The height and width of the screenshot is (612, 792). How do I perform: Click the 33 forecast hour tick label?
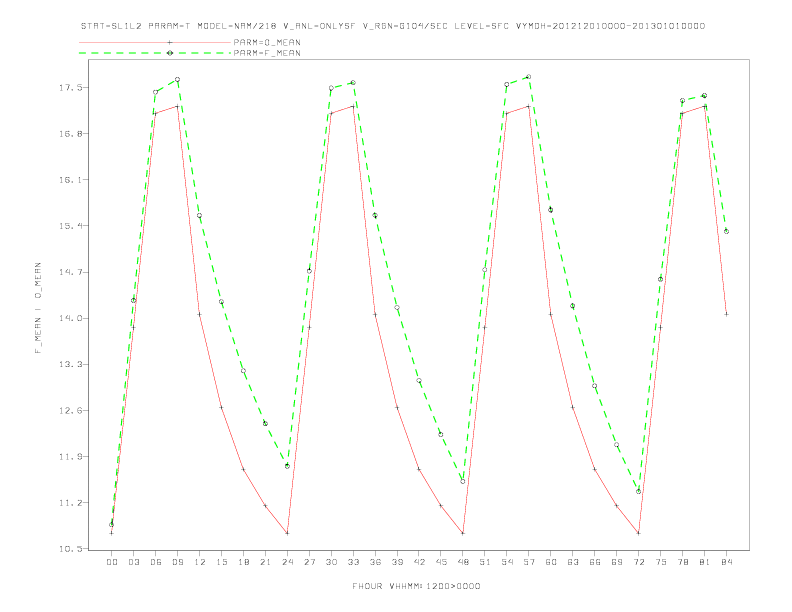click(x=353, y=562)
